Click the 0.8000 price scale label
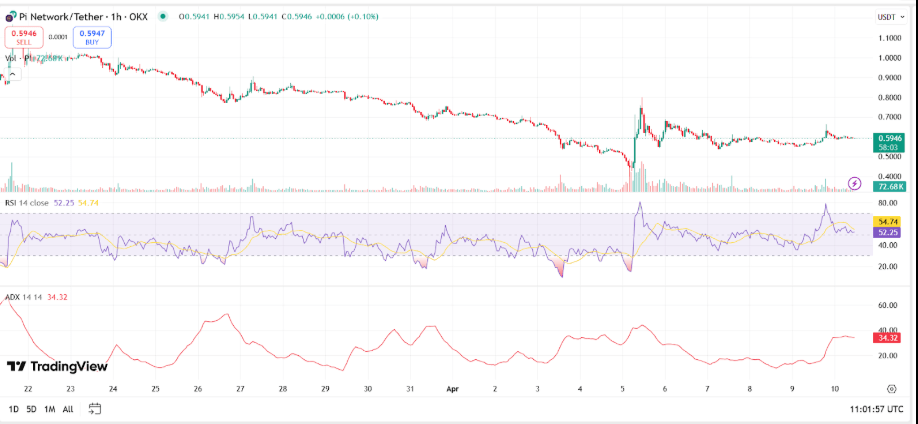The width and height of the screenshot is (918, 424). [889, 98]
